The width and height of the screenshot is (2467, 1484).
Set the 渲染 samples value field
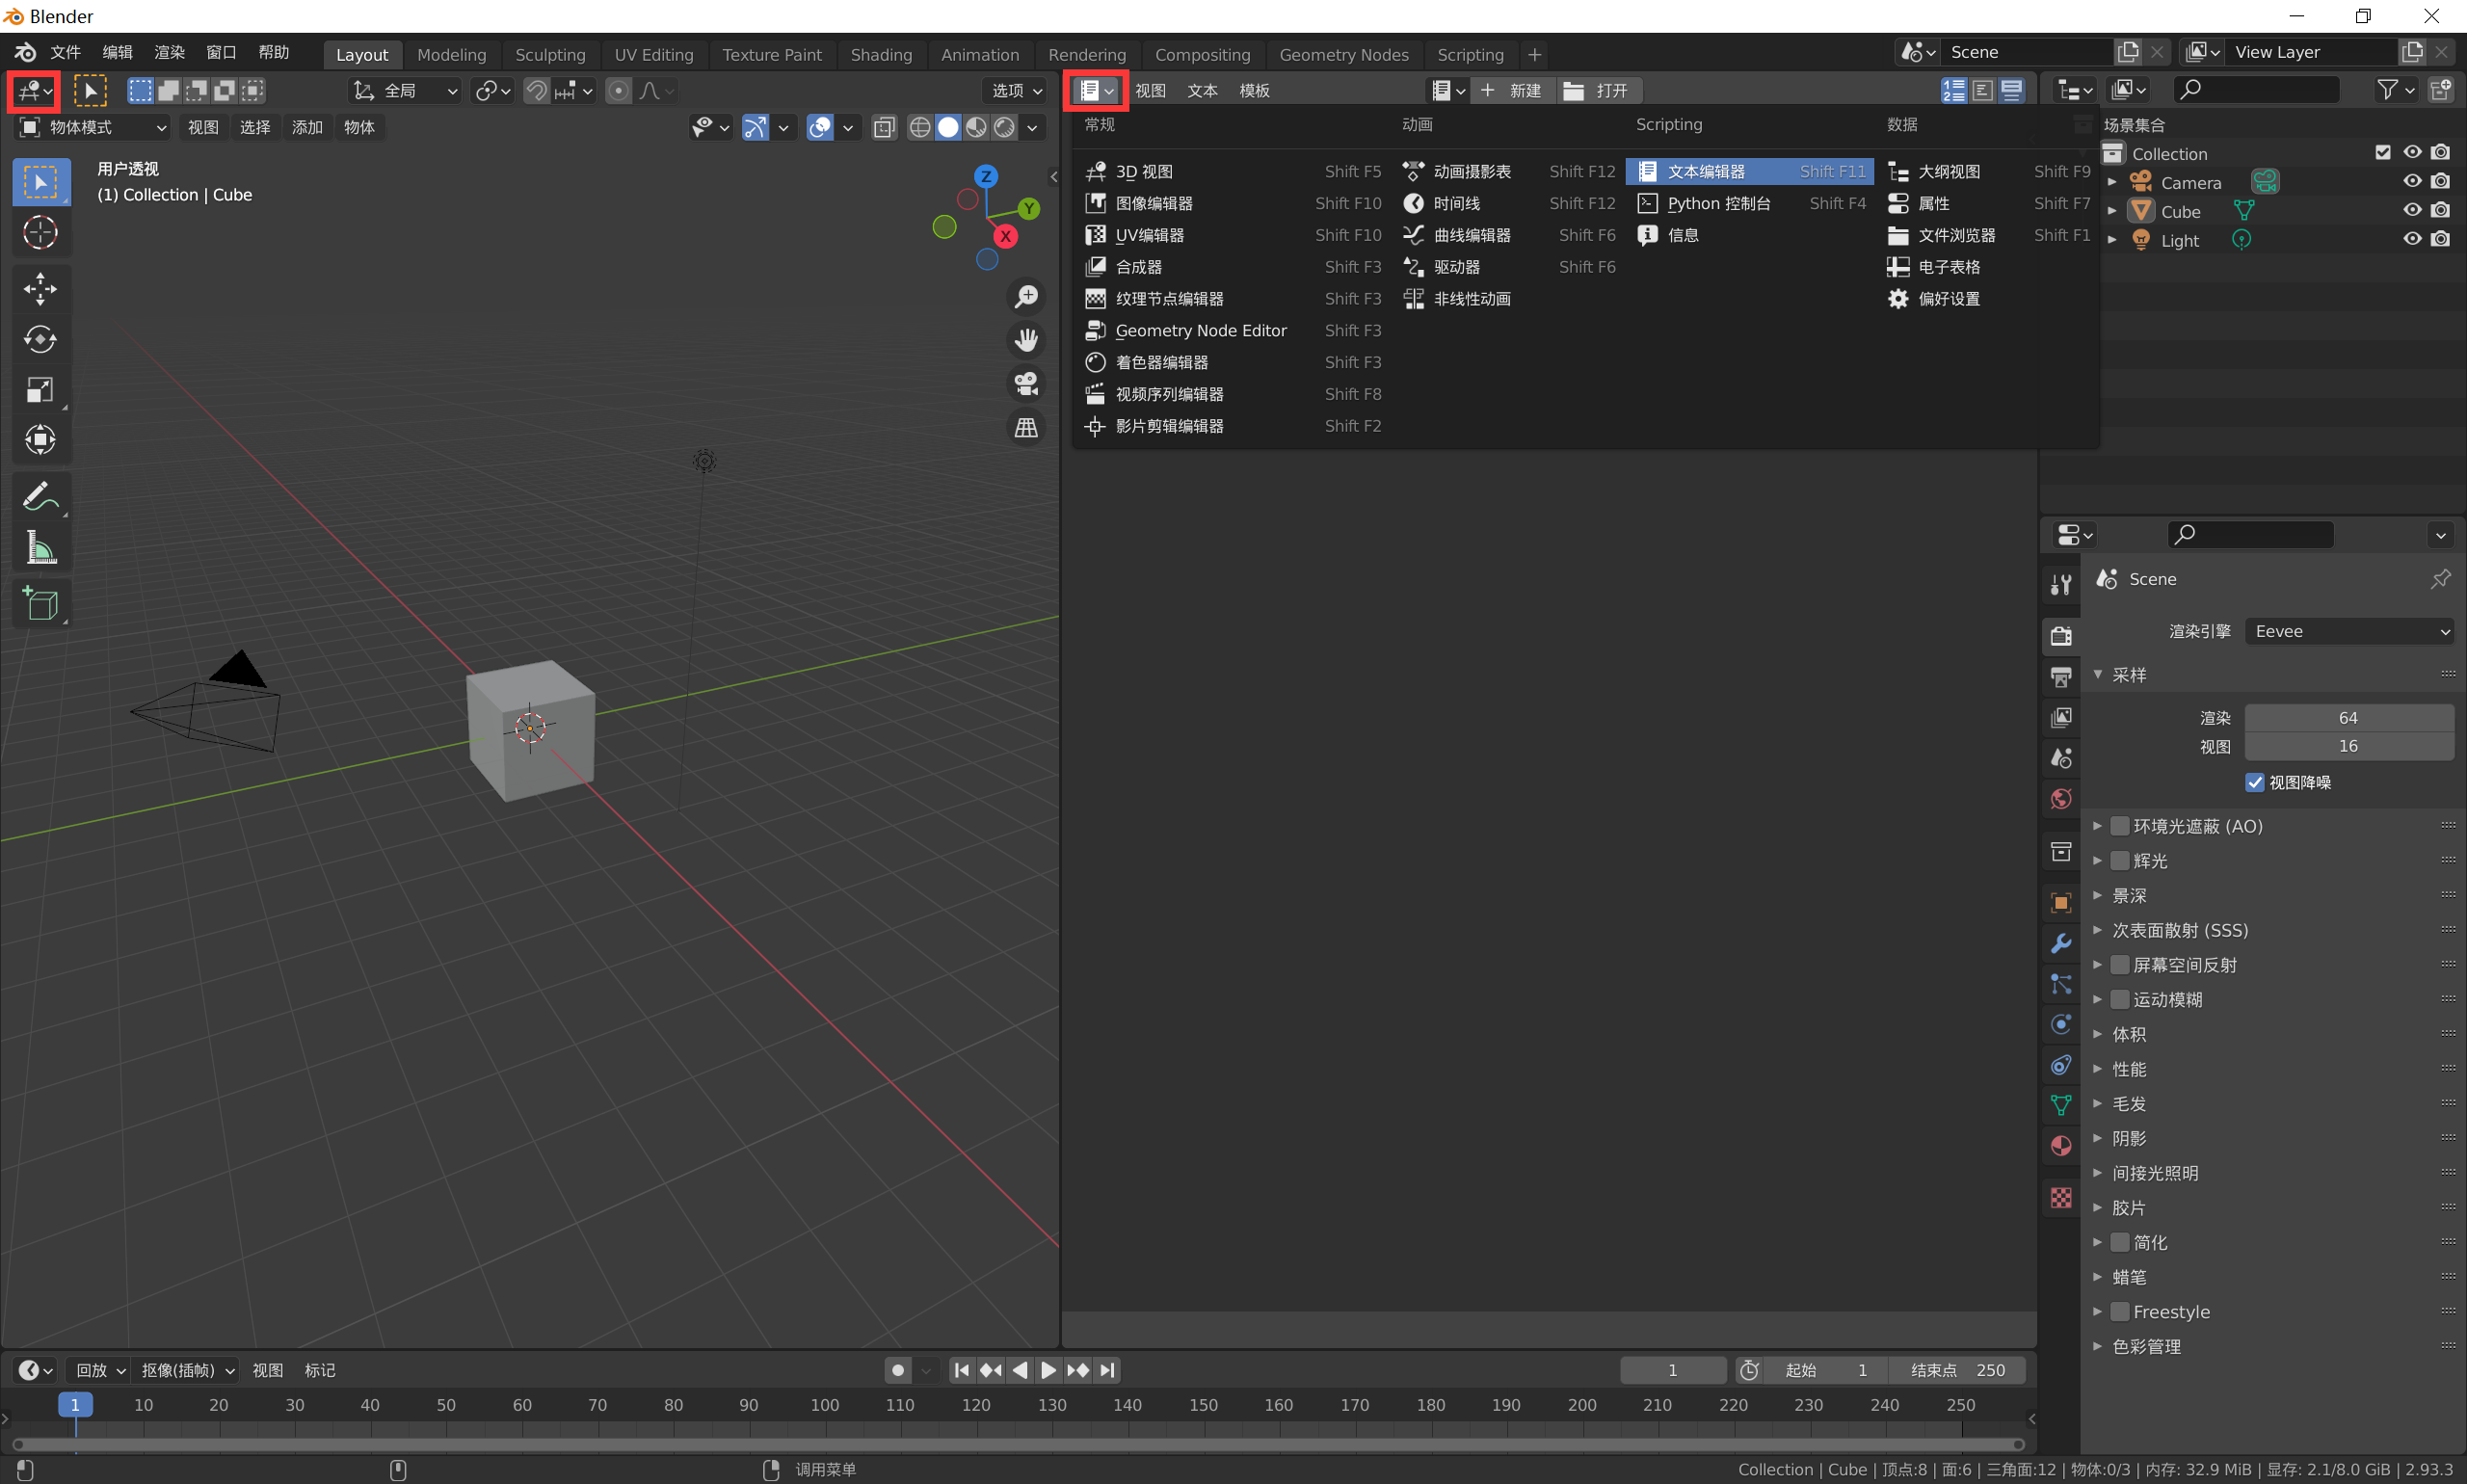pyautogui.click(x=2348, y=717)
